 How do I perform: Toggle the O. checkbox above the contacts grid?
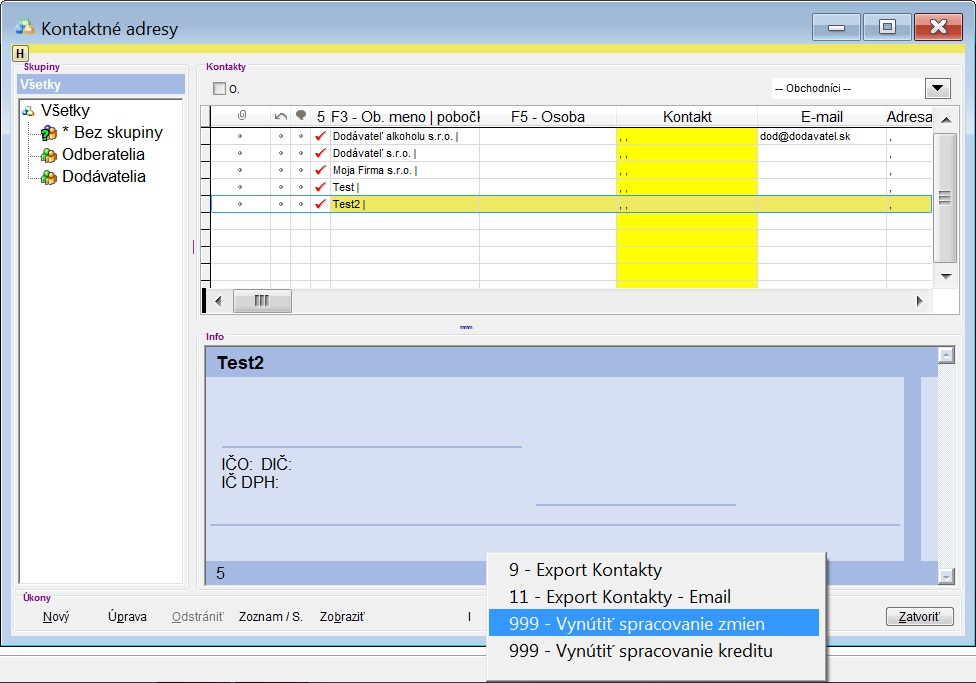(x=220, y=88)
